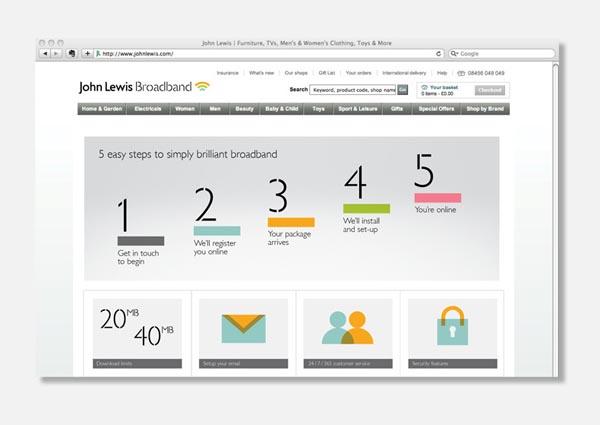Click the padlock security icon tile

pyautogui.click(x=452, y=326)
